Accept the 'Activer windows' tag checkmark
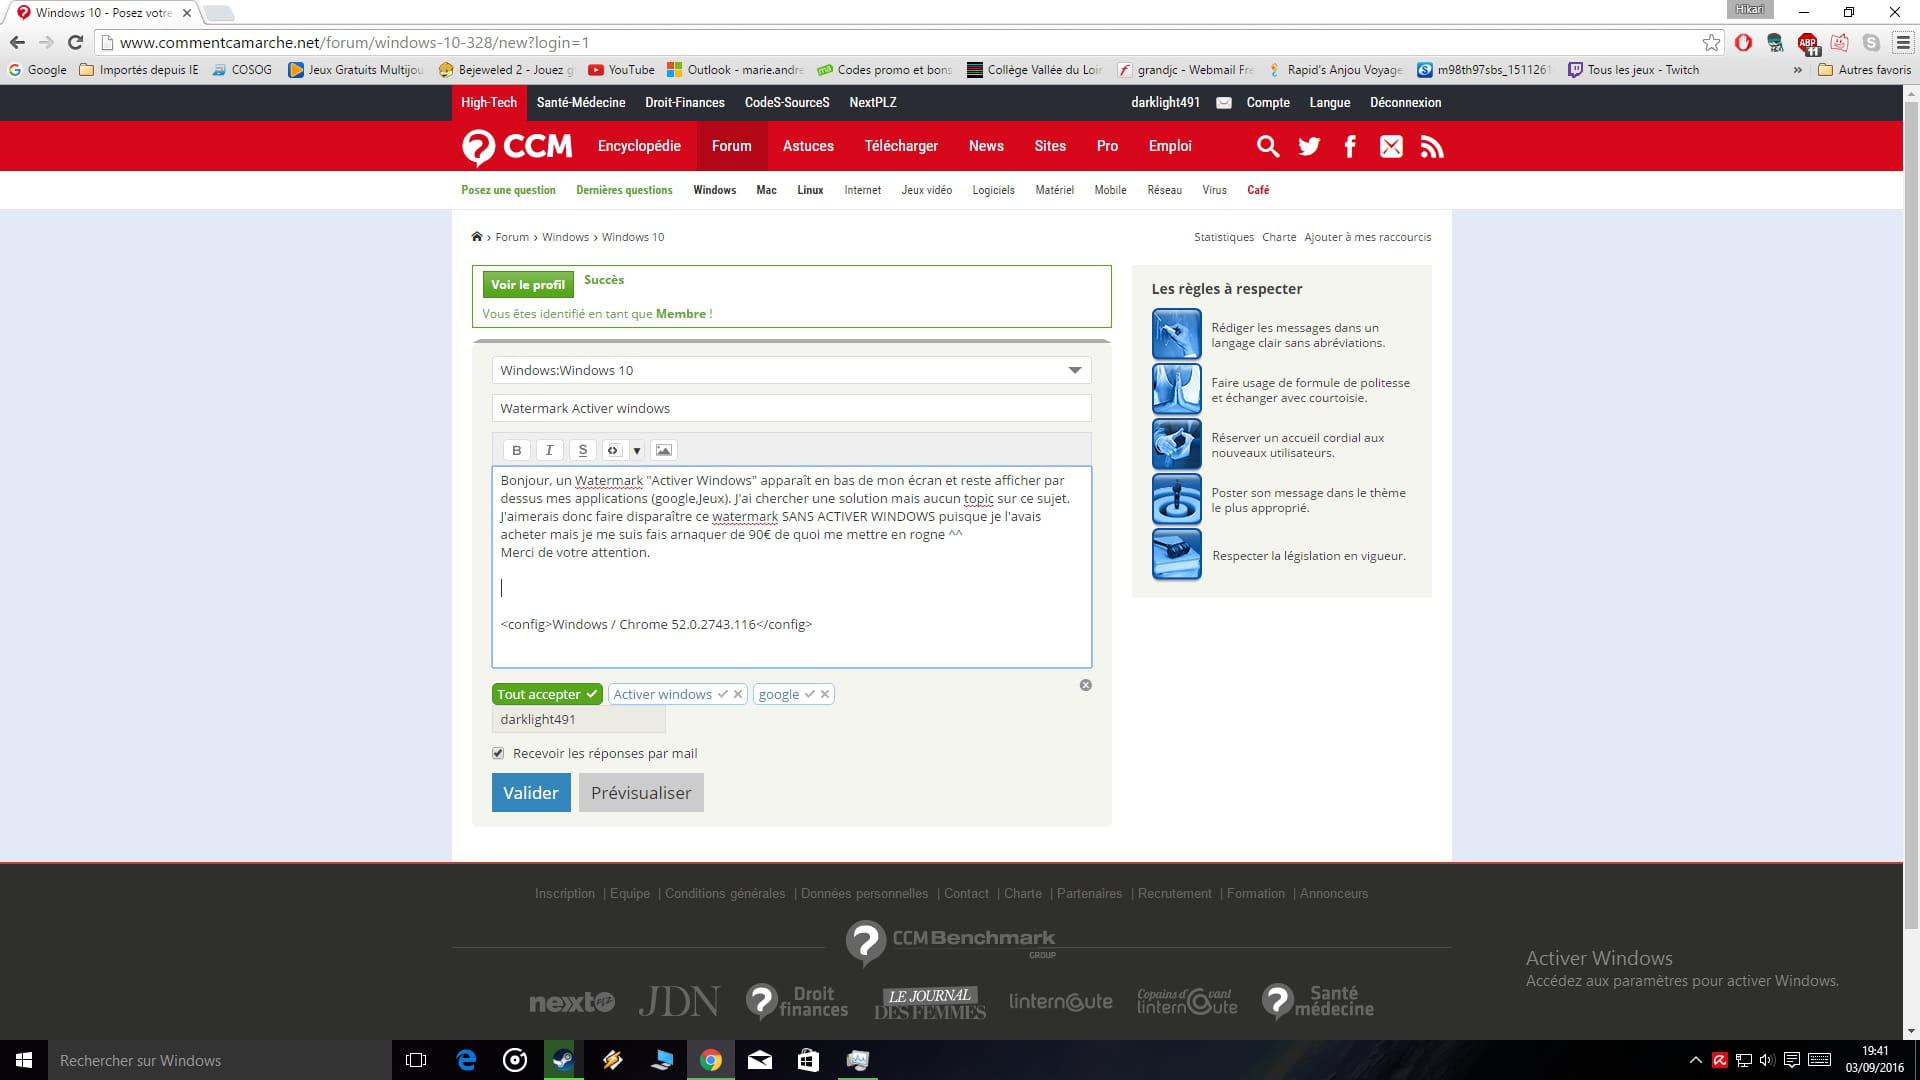 pos(723,694)
